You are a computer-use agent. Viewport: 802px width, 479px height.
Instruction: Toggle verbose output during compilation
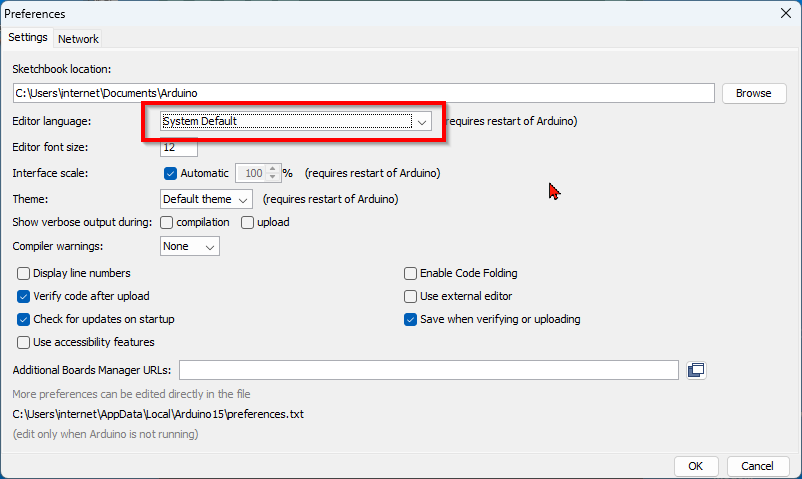click(x=167, y=222)
